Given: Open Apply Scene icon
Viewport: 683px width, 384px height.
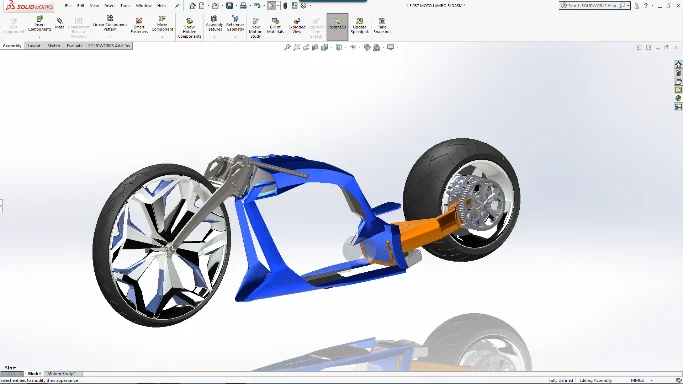Looking at the screenshot, I should click(376, 47).
